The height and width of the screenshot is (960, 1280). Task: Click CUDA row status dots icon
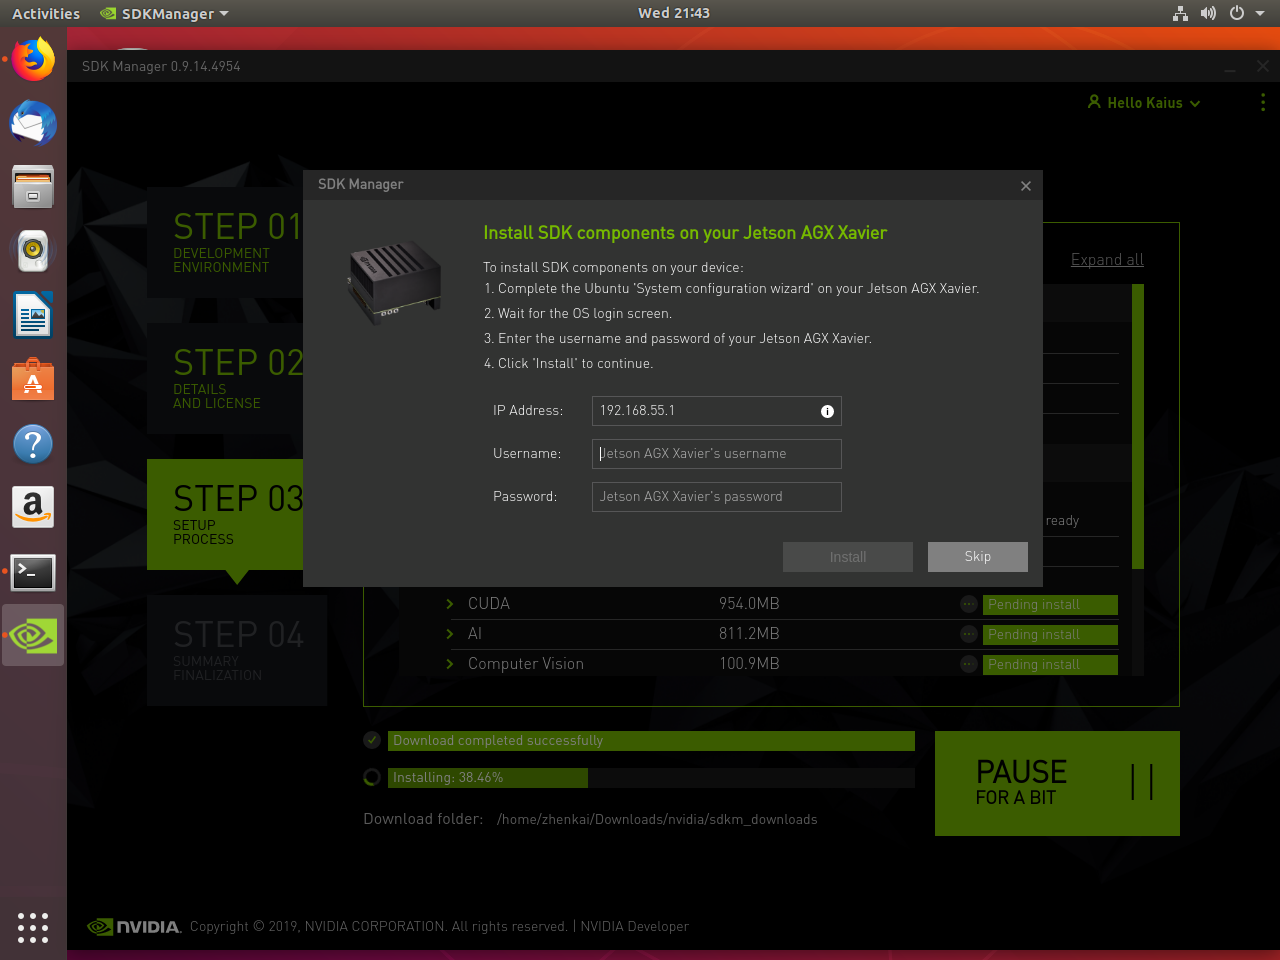point(968,604)
